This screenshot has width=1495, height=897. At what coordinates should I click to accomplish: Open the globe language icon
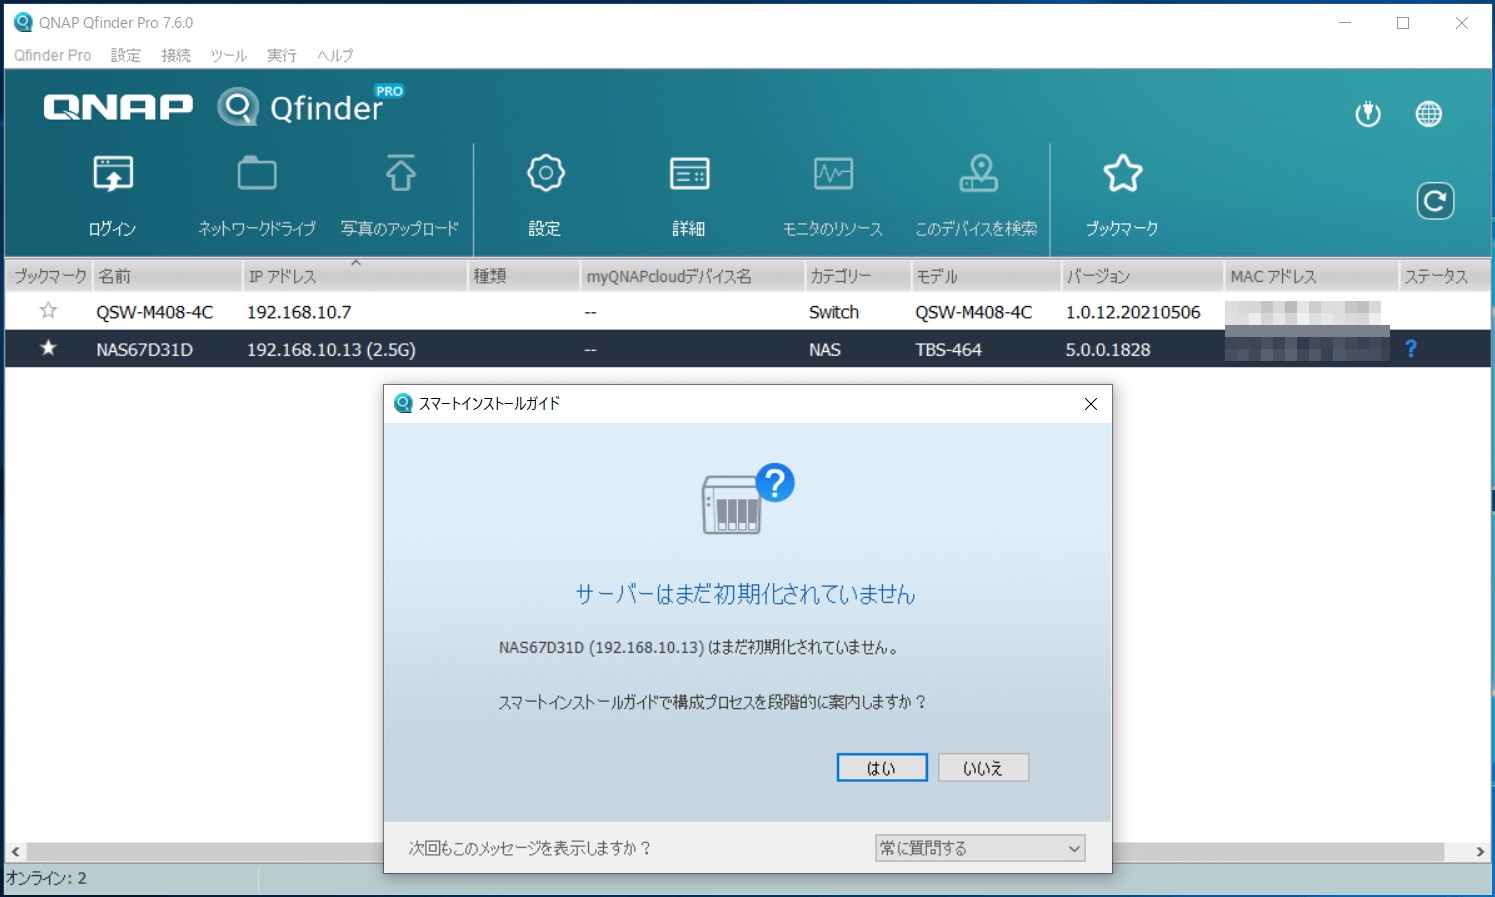pyautogui.click(x=1429, y=114)
